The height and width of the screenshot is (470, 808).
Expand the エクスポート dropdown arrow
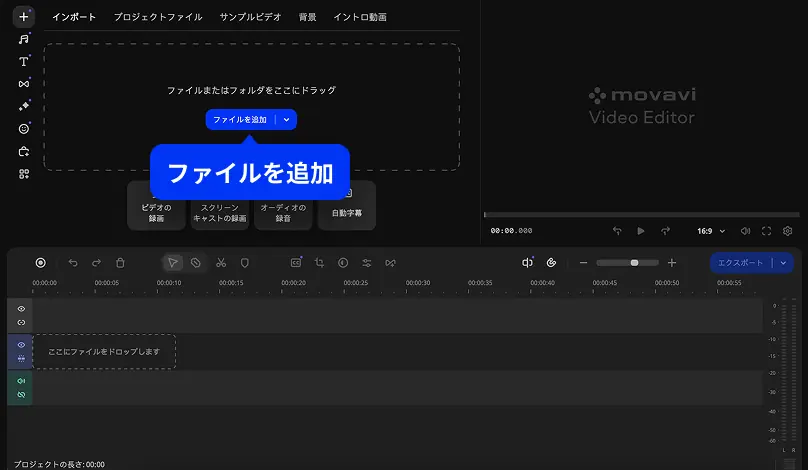(x=783, y=263)
